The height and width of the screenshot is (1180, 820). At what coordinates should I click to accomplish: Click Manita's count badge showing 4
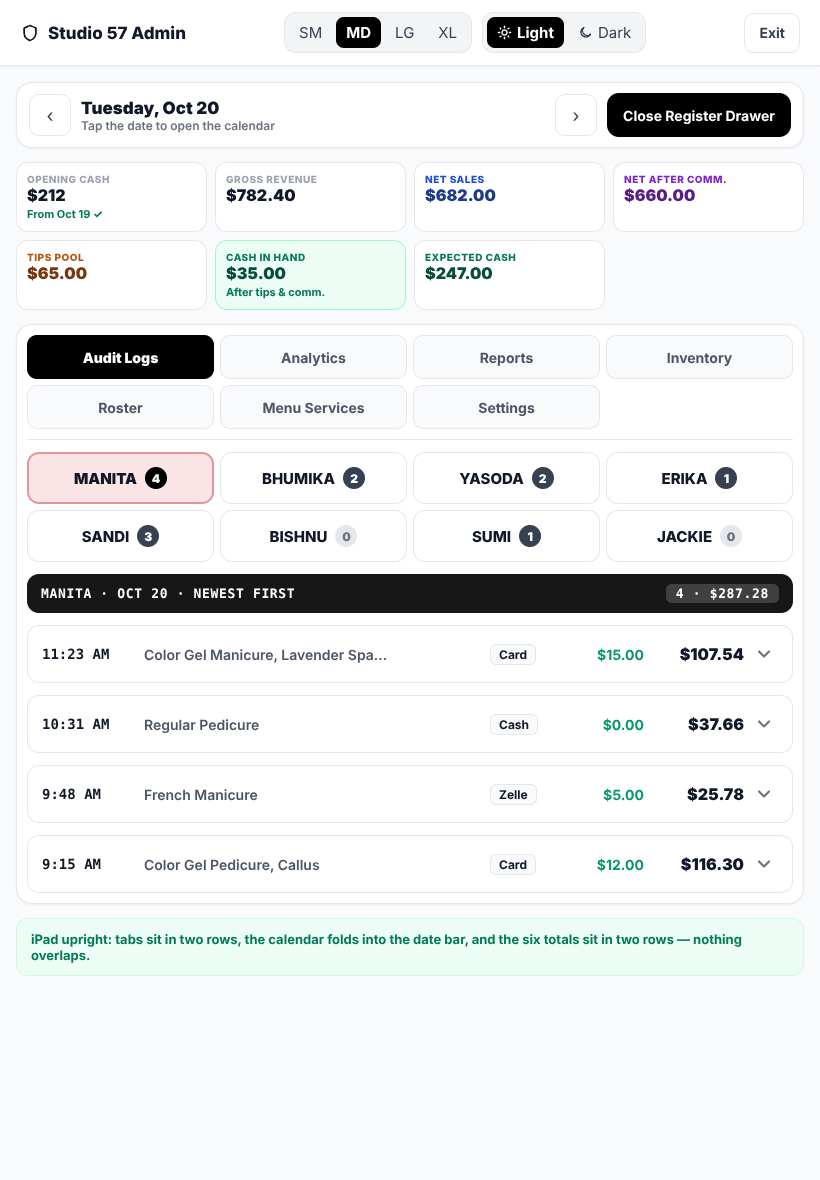pos(156,479)
